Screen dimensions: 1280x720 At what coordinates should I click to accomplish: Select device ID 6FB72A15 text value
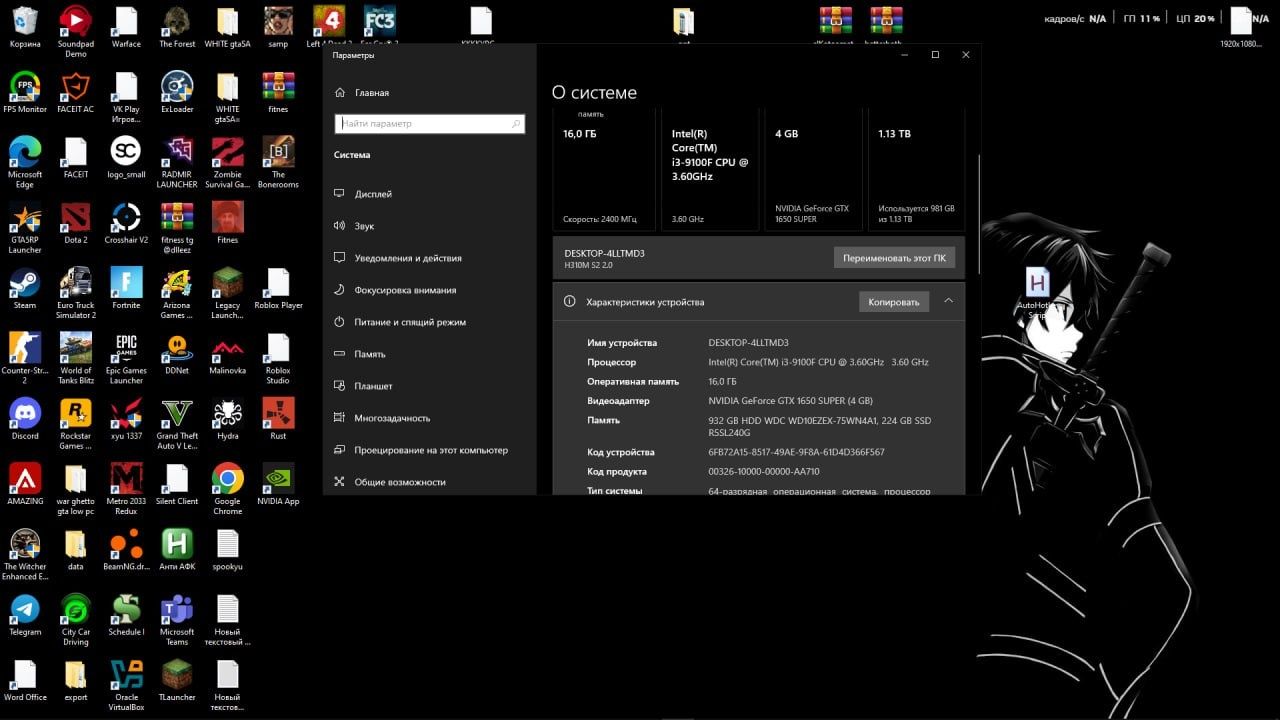pos(796,452)
